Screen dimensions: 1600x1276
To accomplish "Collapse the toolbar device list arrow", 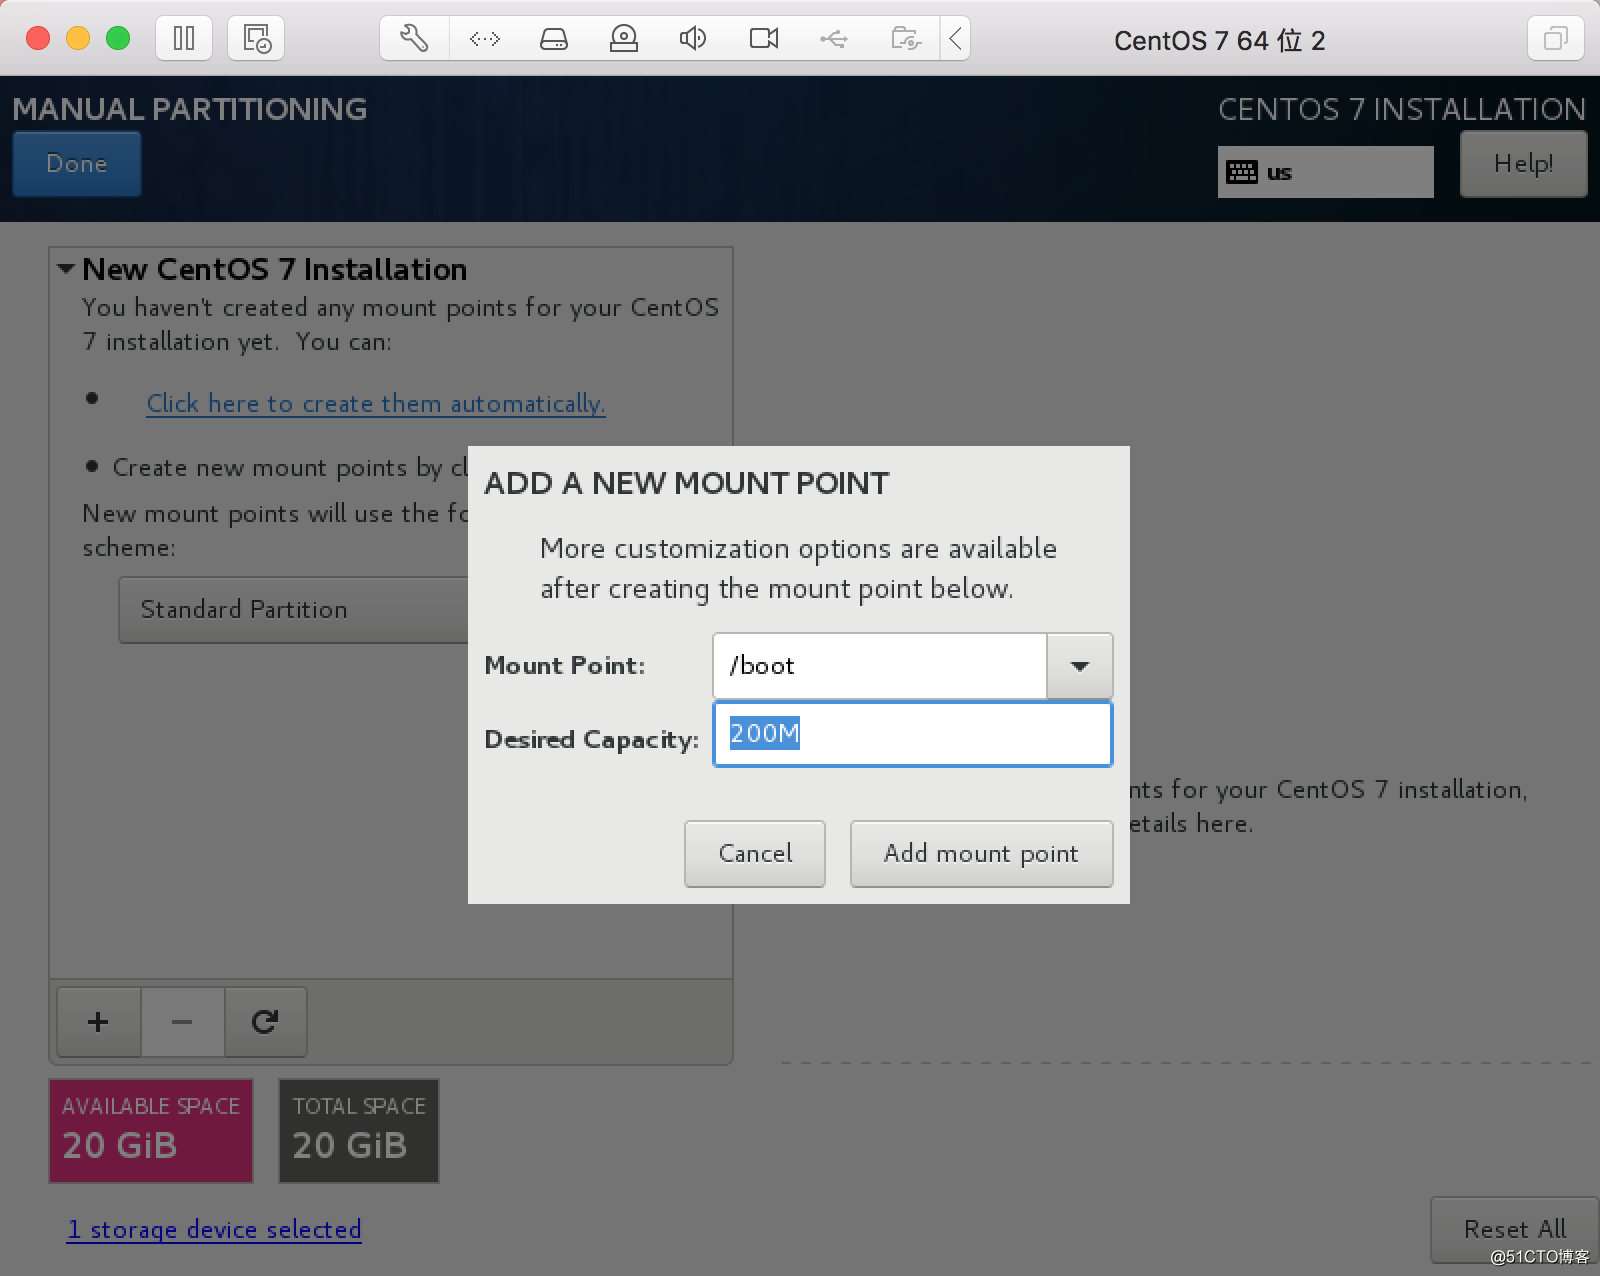I will click(955, 39).
